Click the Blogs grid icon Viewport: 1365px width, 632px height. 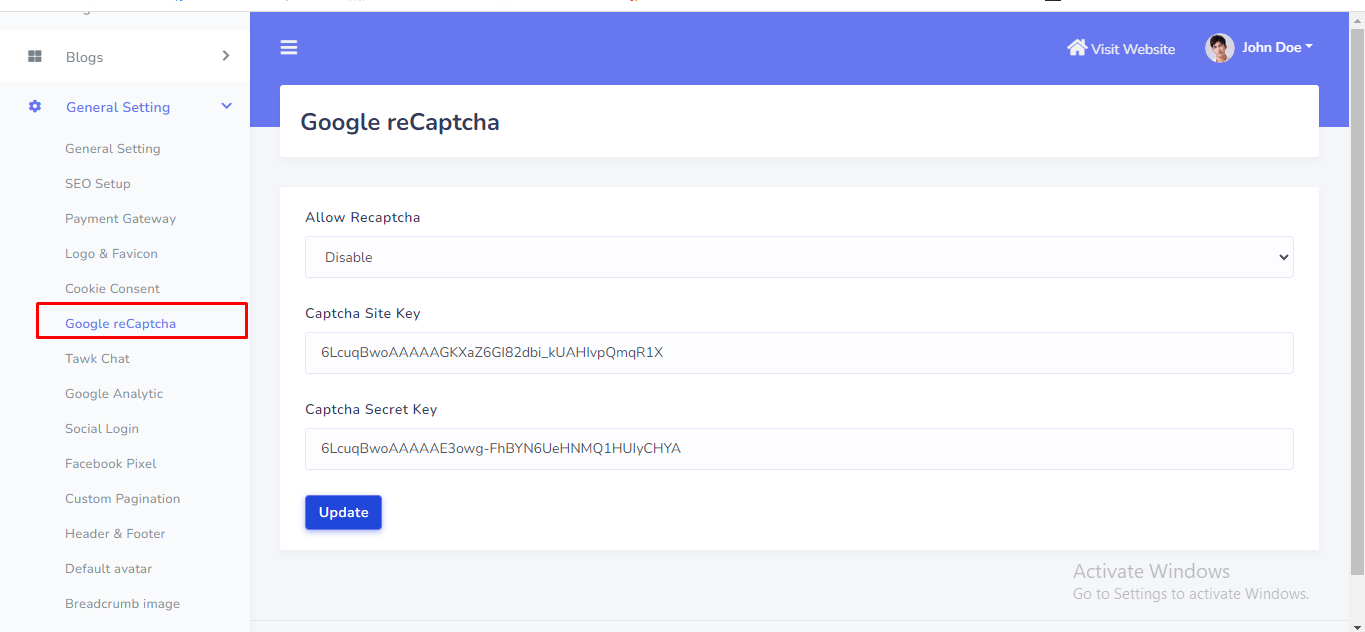click(x=35, y=57)
